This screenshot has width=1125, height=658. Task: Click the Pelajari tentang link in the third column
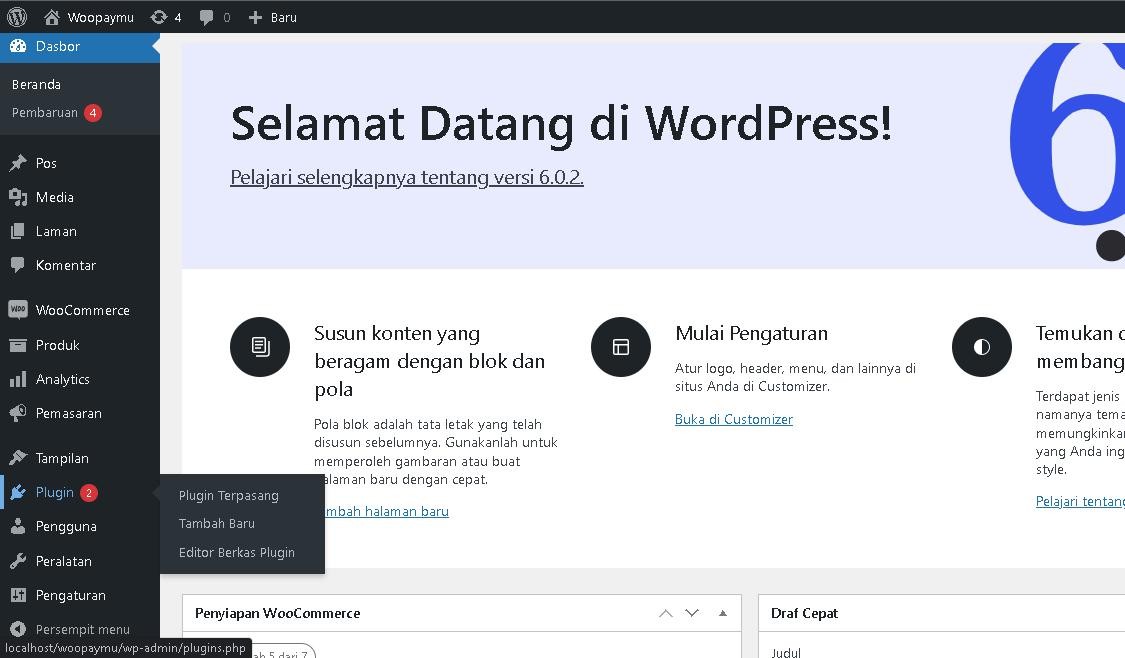pos(1080,501)
